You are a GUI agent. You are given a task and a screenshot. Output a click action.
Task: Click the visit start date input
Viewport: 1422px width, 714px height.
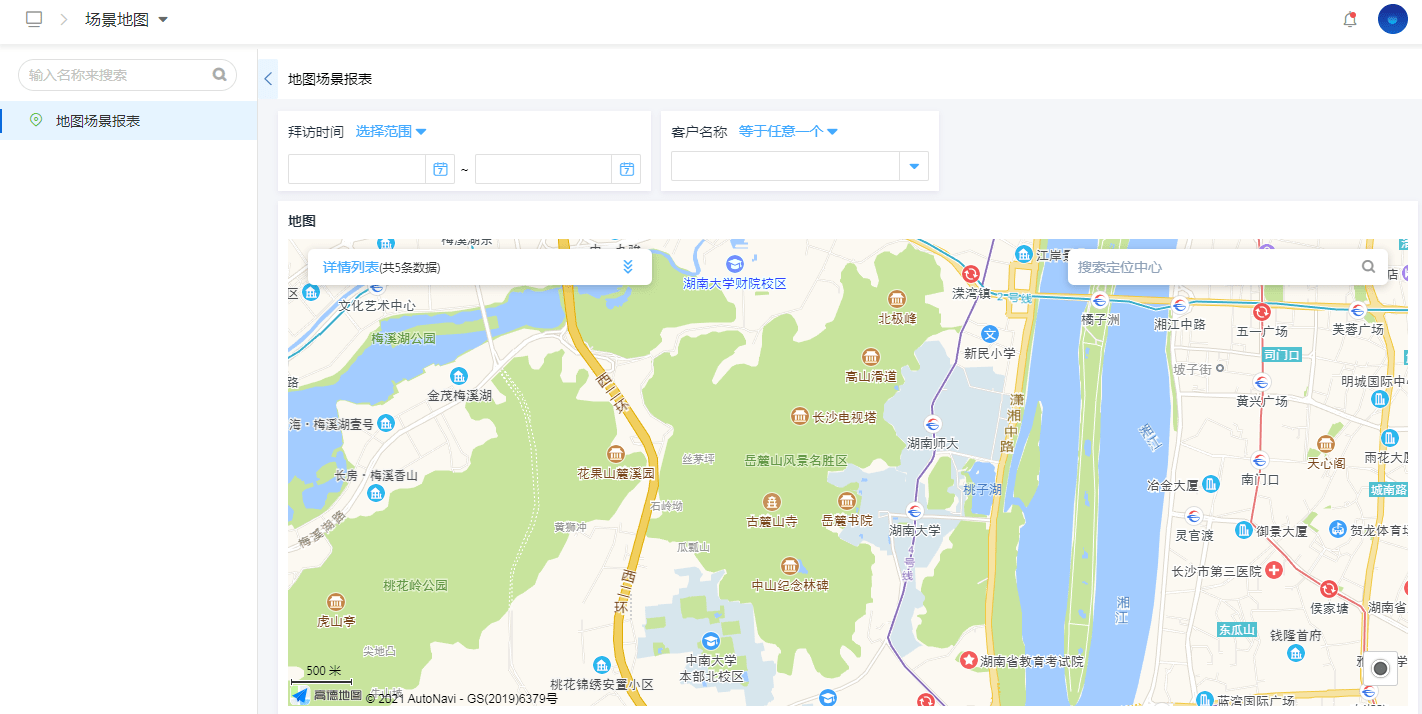(357, 169)
